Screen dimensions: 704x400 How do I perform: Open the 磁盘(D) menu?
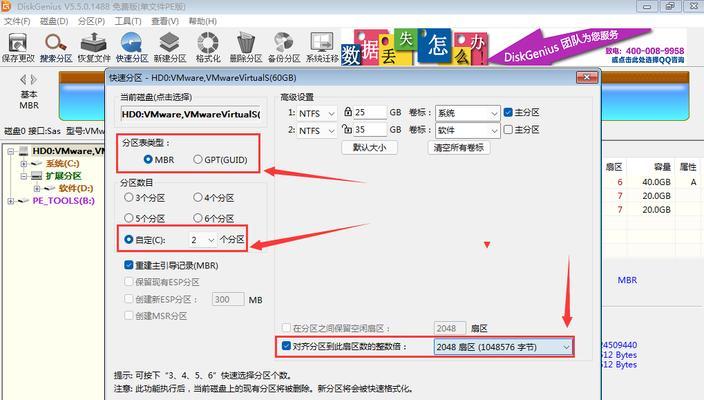(x=54, y=21)
